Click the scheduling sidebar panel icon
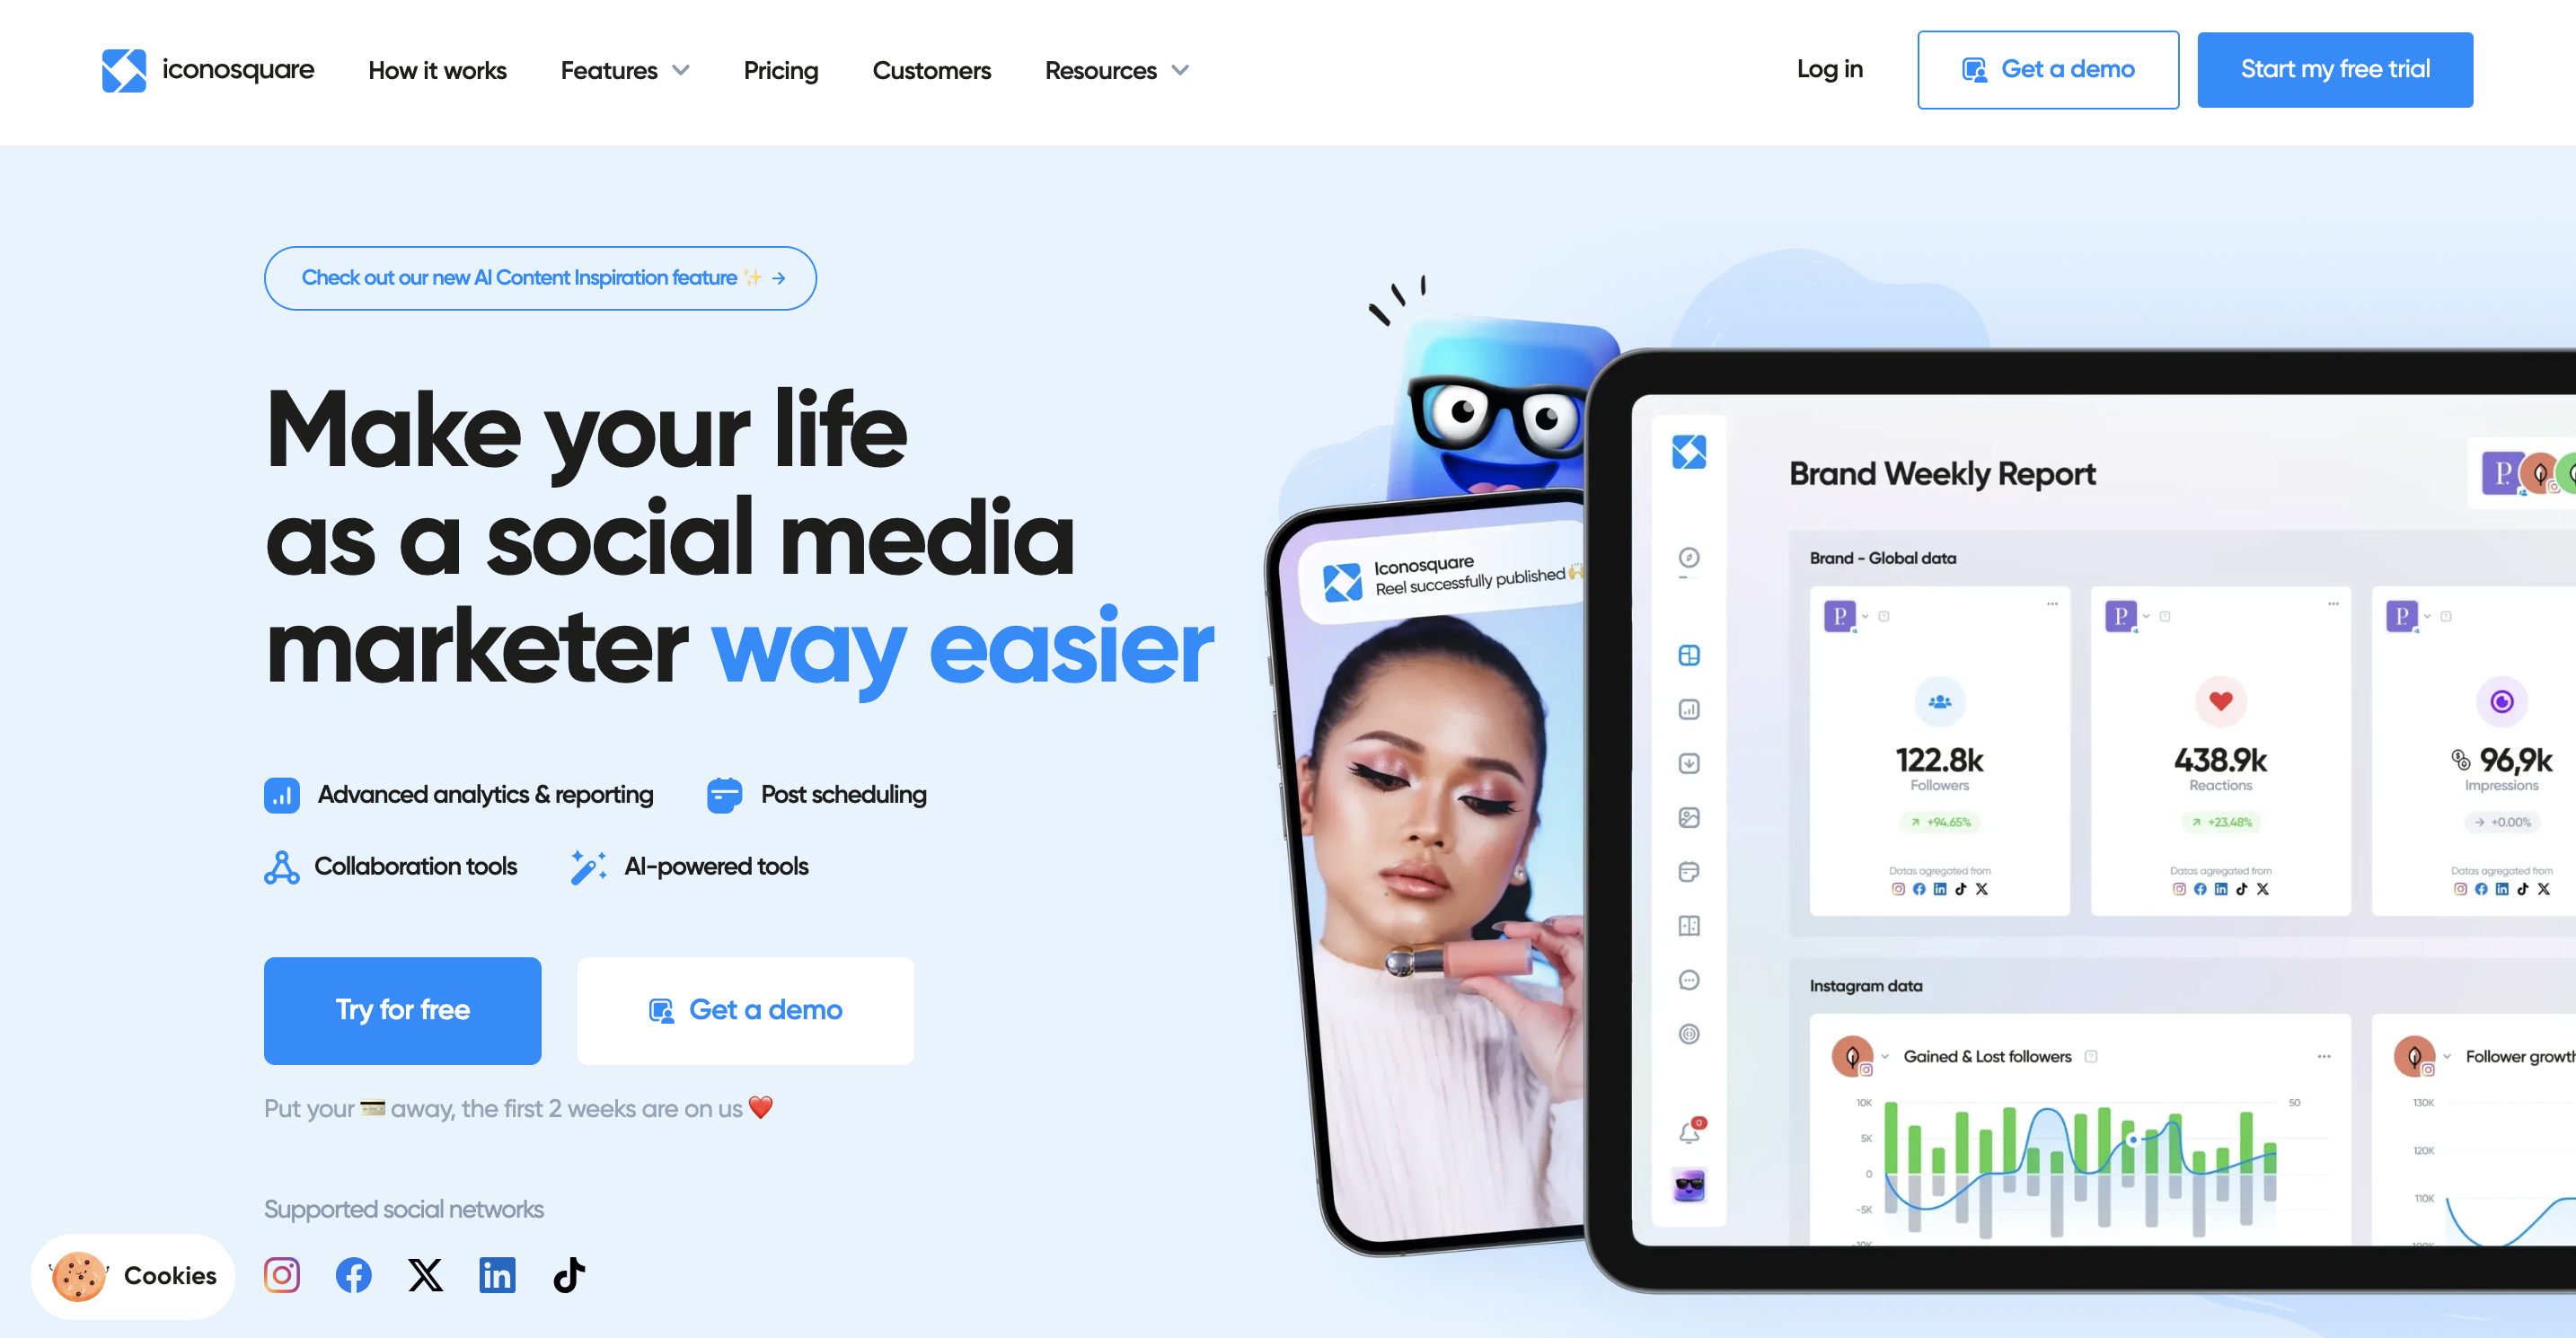The image size is (2576, 1338). pos(1689,868)
